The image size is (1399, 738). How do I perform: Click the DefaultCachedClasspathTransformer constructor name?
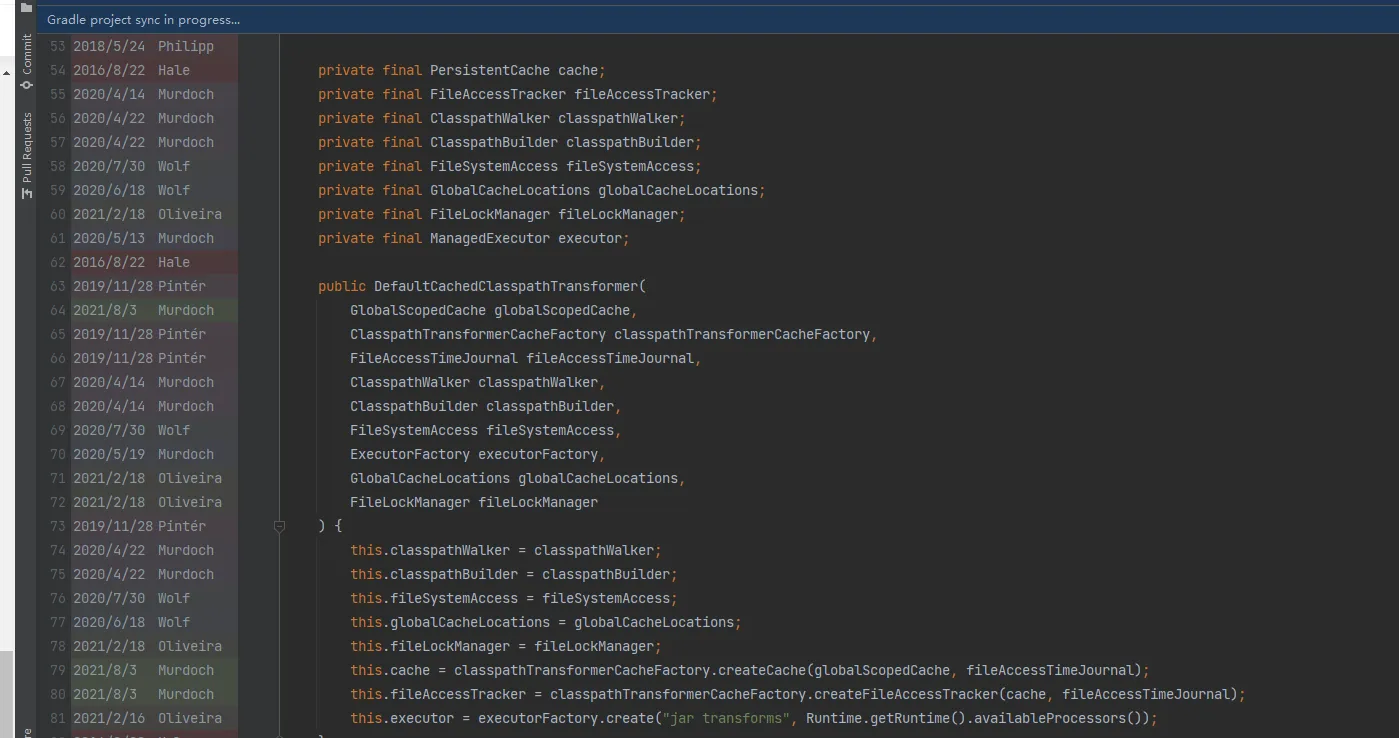(x=506, y=286)
